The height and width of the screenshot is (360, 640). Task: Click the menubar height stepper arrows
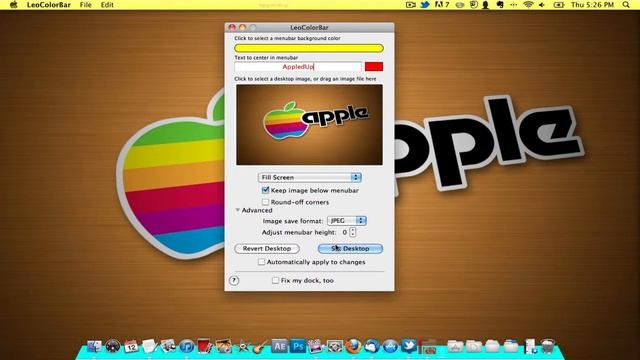tap(353, 232)
